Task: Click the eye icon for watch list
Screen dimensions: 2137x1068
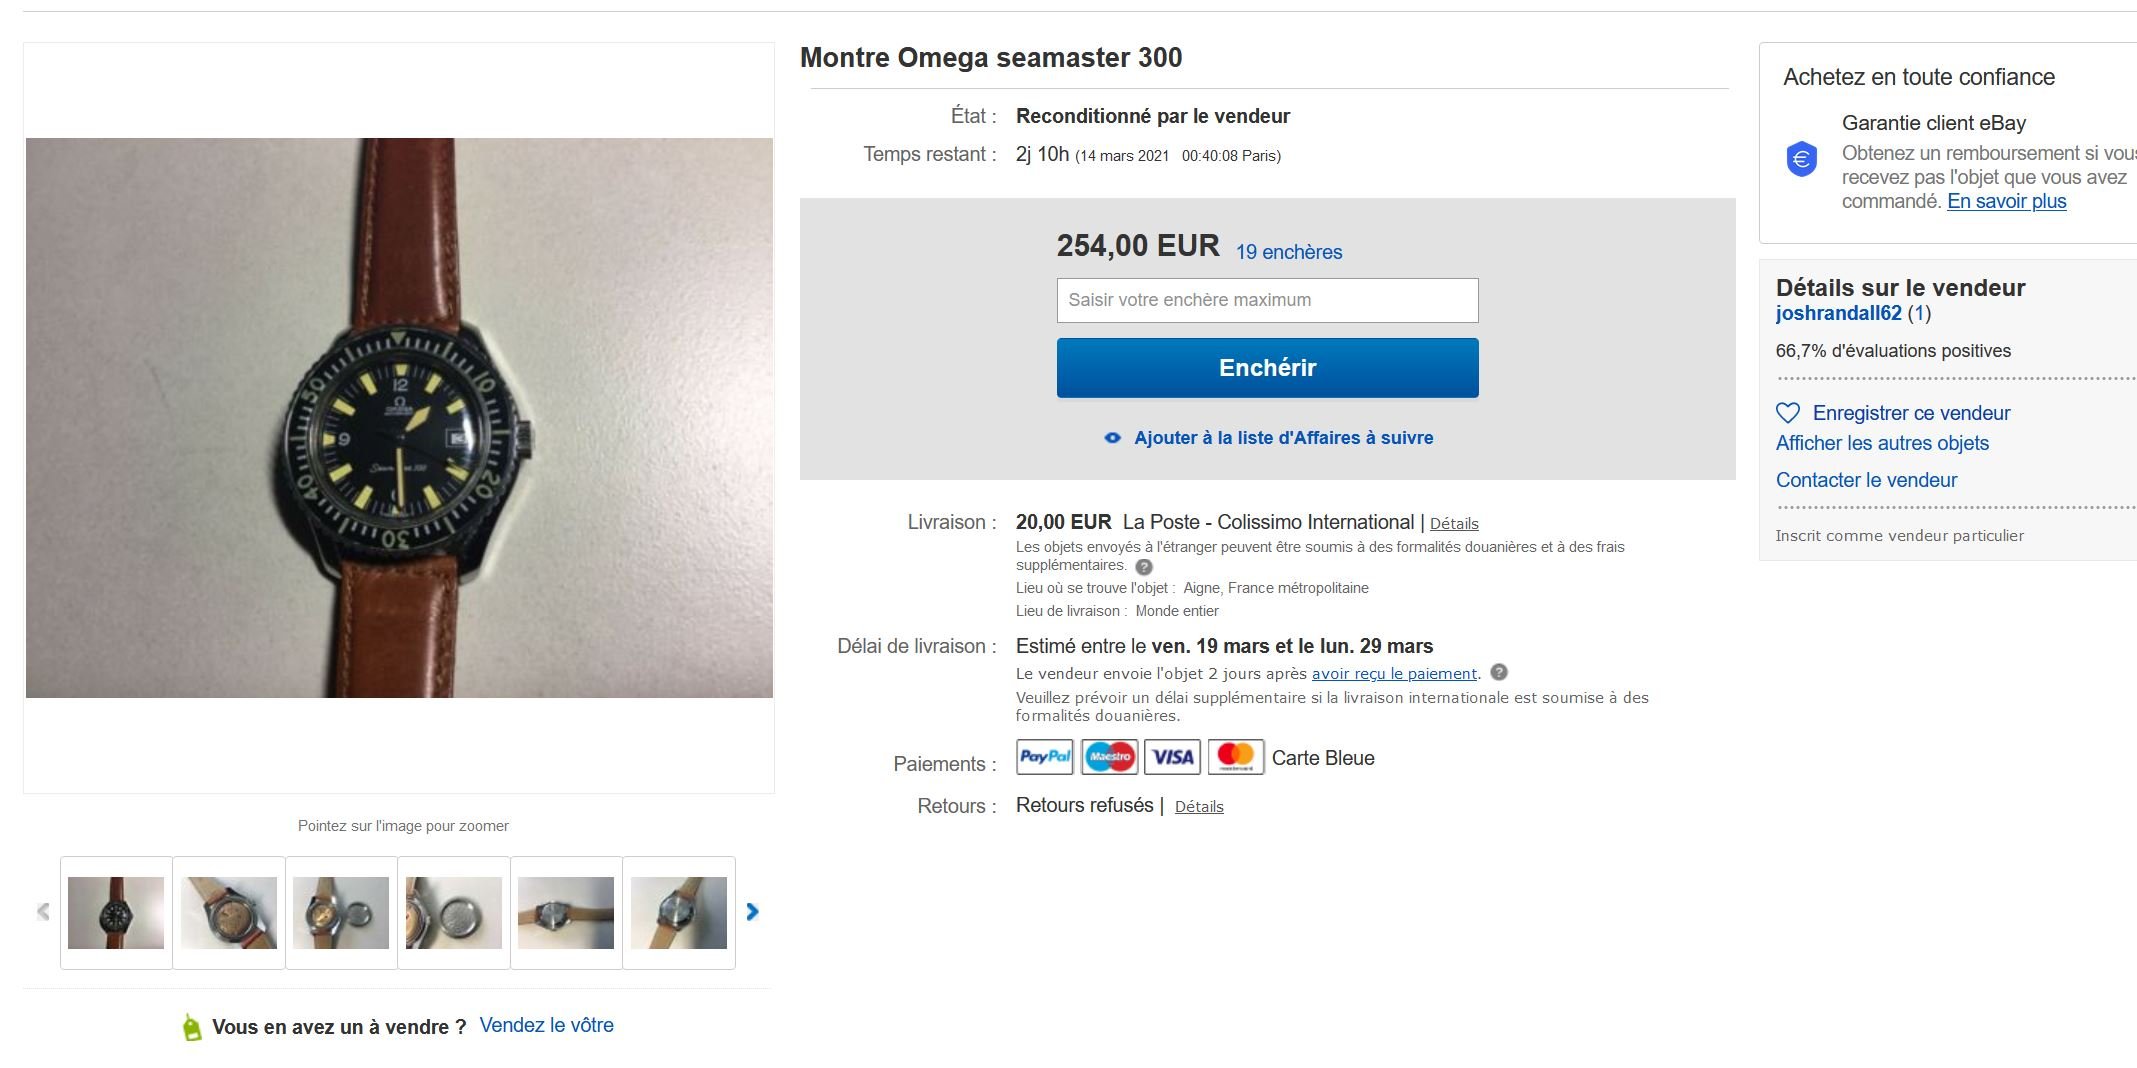Action: (x=1112, y=438)
